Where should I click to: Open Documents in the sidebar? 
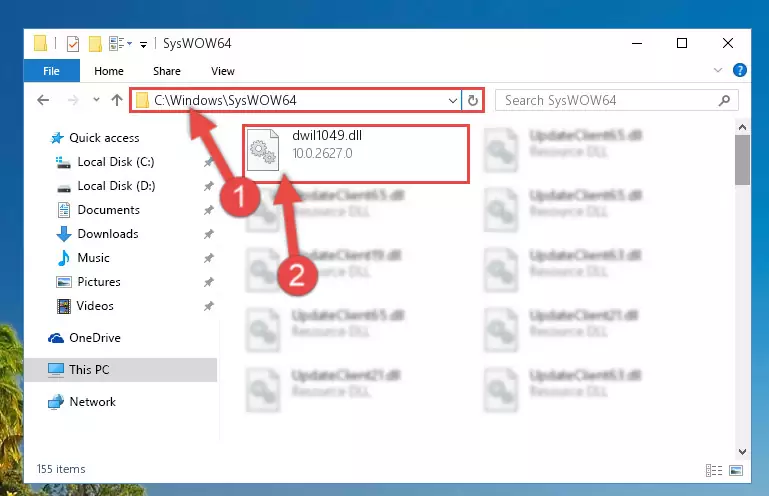point(99,210)
